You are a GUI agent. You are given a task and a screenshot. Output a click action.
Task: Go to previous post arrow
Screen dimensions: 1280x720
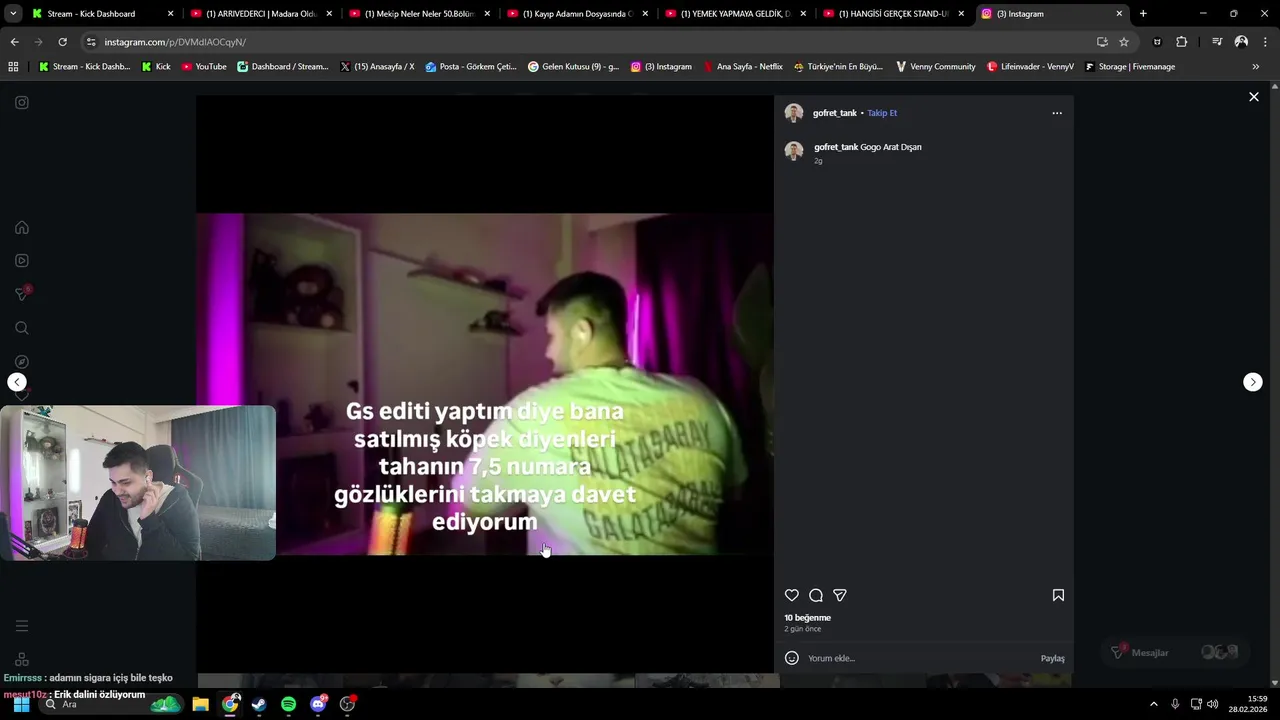pyautogui.click(x=17, y=382)
